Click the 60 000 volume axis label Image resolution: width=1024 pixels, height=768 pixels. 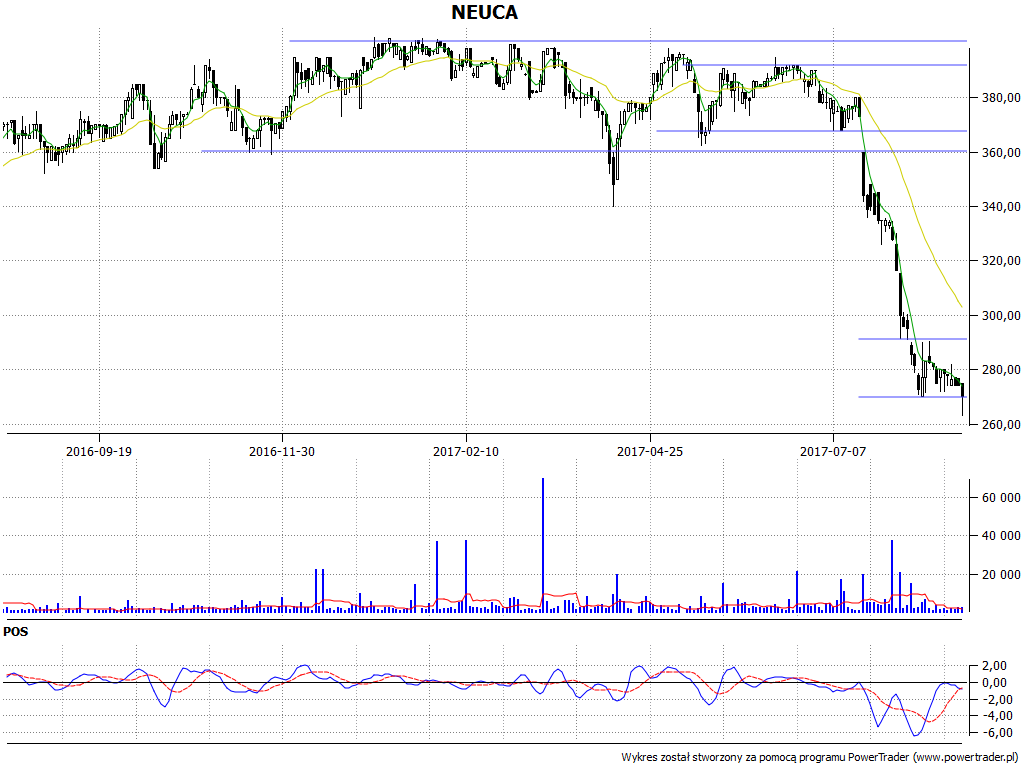(x=1000, y=498)
